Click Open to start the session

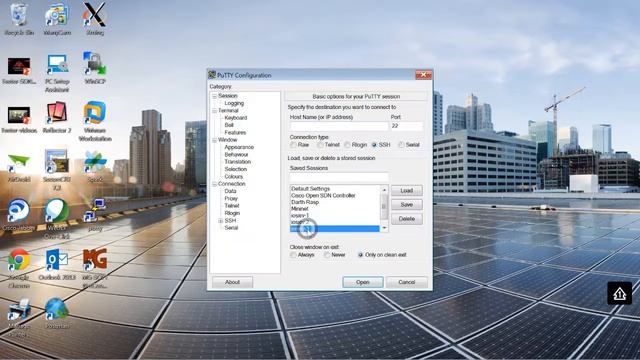[x=362, y=282]
